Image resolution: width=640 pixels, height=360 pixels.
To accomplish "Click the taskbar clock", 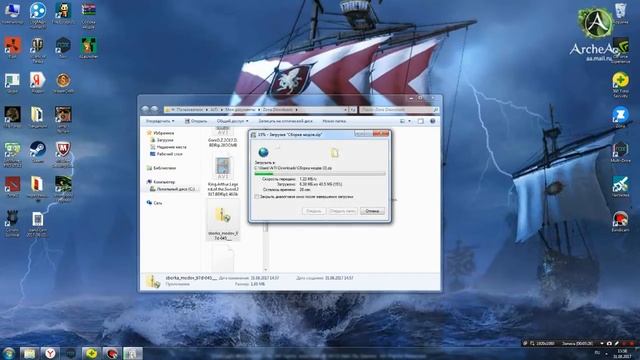I will [x=622, y=353].
